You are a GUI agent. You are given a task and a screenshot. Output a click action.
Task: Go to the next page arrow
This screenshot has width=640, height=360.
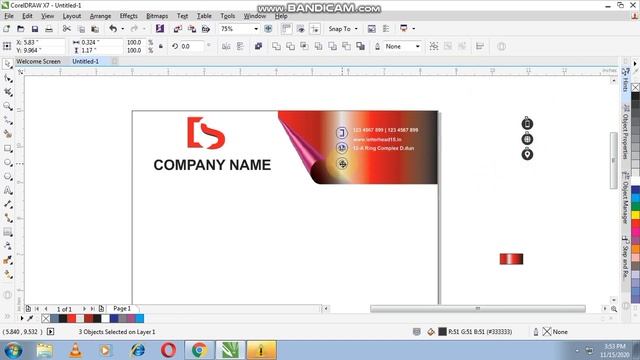[x=84, y=309]
